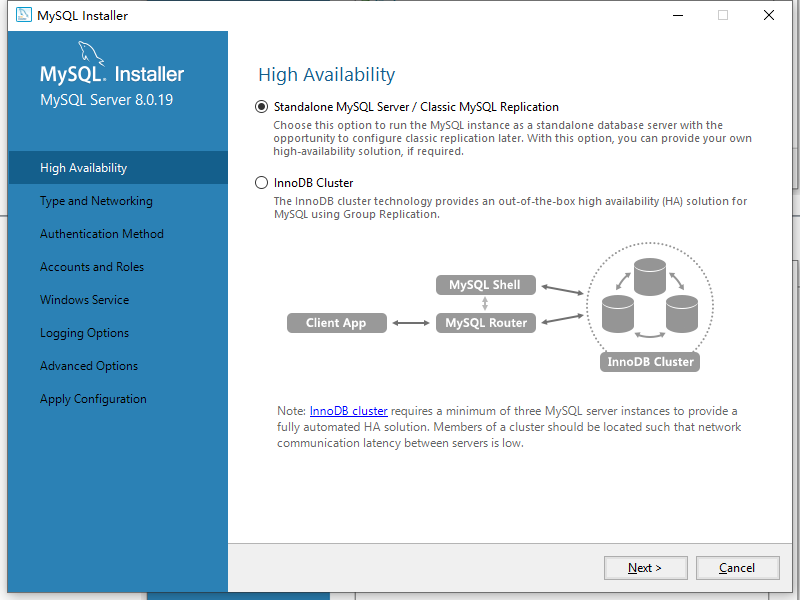Click the MySQL Installer title bar icon
The width and height of the screenshot is (800, 600).
[23, 15]
